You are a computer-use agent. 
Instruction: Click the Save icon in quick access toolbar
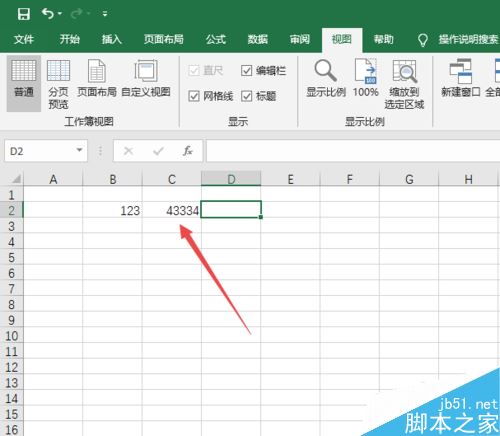[x=24, y=14]
